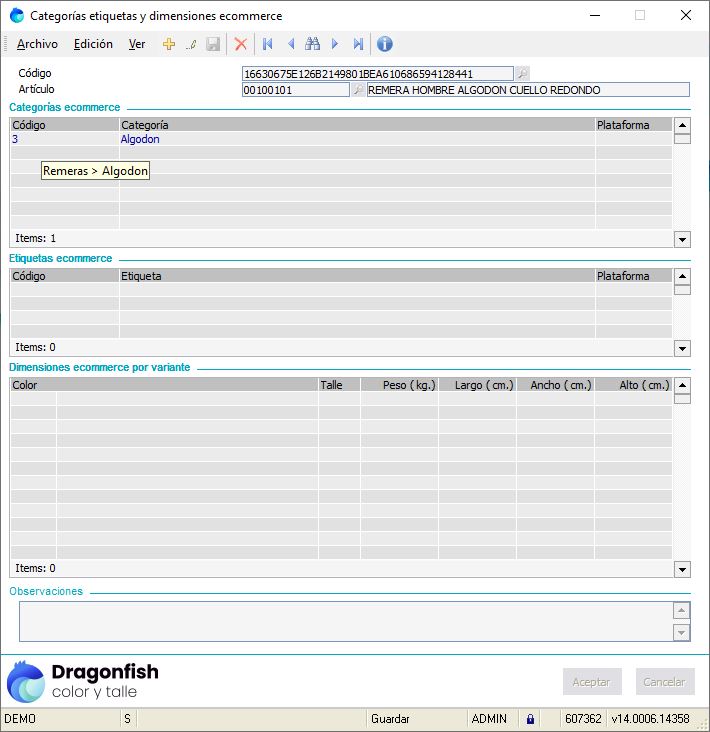
Task: Click the Color column header
Action: 164,385
